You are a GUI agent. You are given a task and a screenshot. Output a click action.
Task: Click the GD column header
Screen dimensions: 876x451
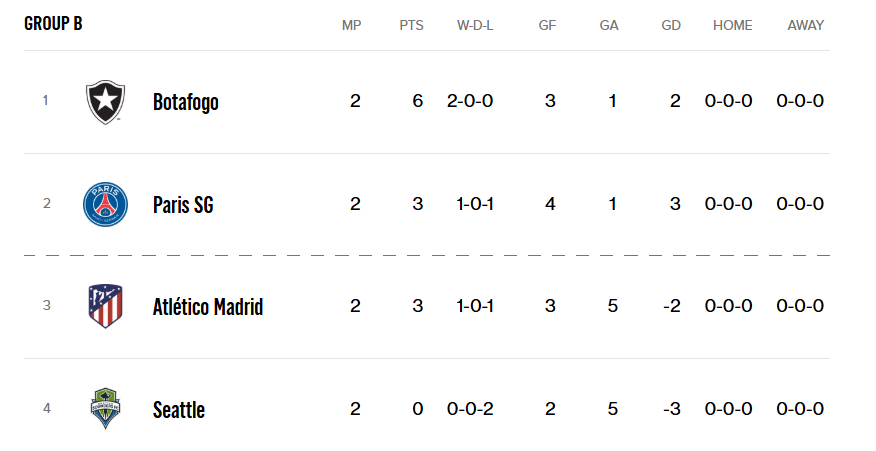671,25
